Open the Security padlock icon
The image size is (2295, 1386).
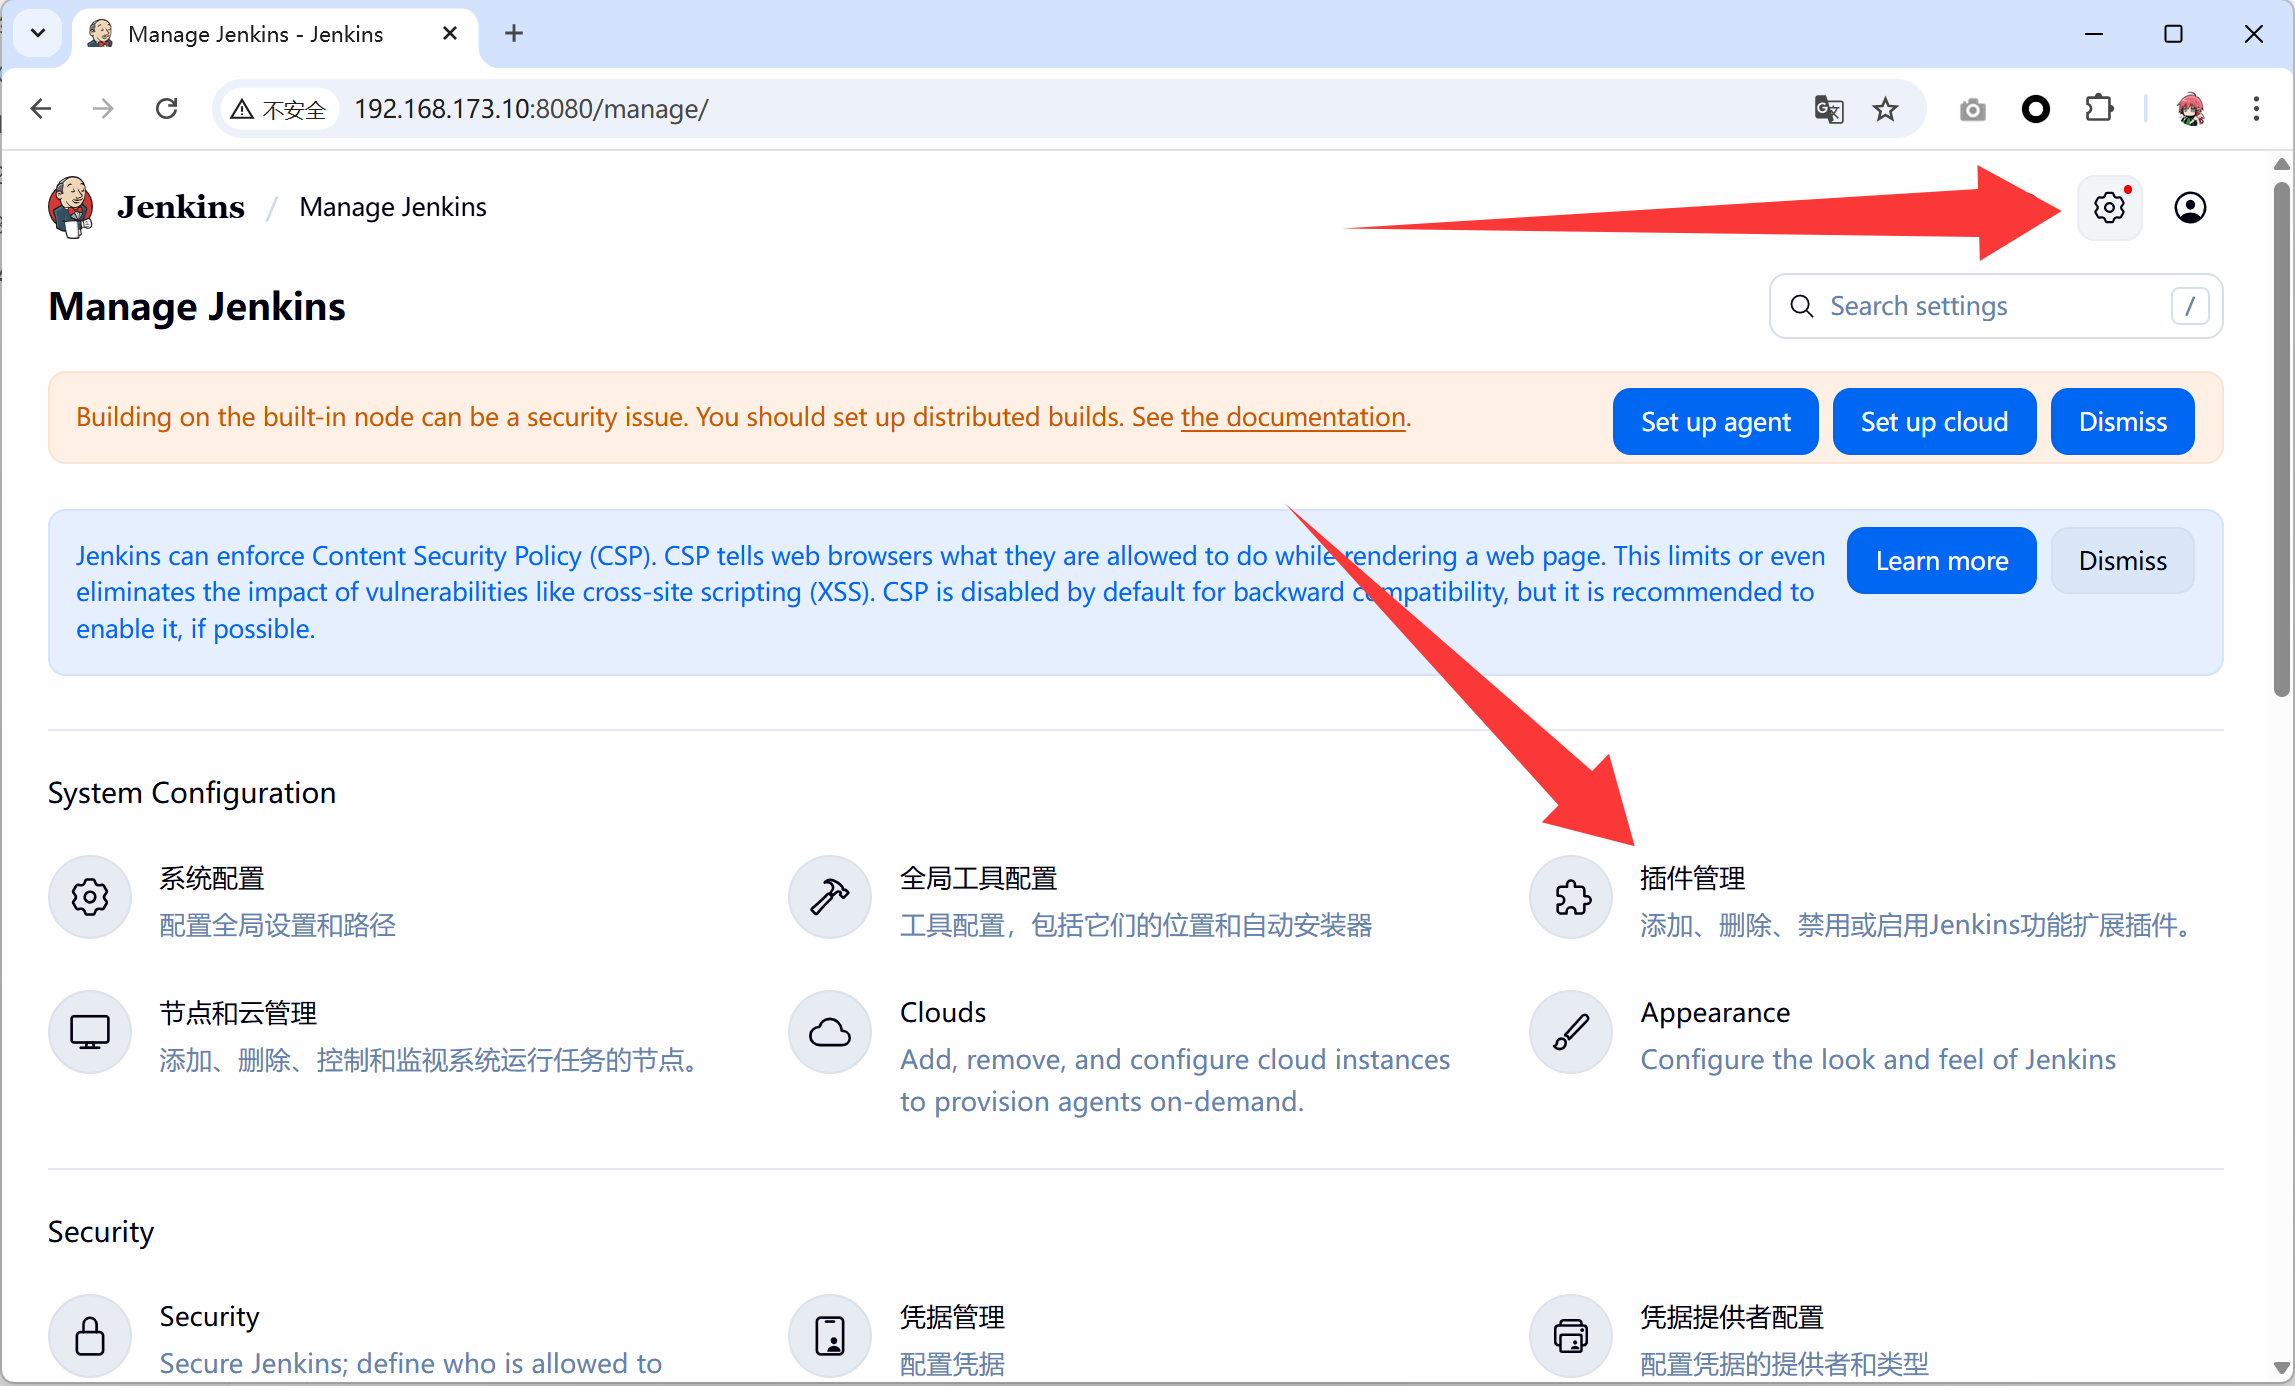click(x=90, y=1336)
